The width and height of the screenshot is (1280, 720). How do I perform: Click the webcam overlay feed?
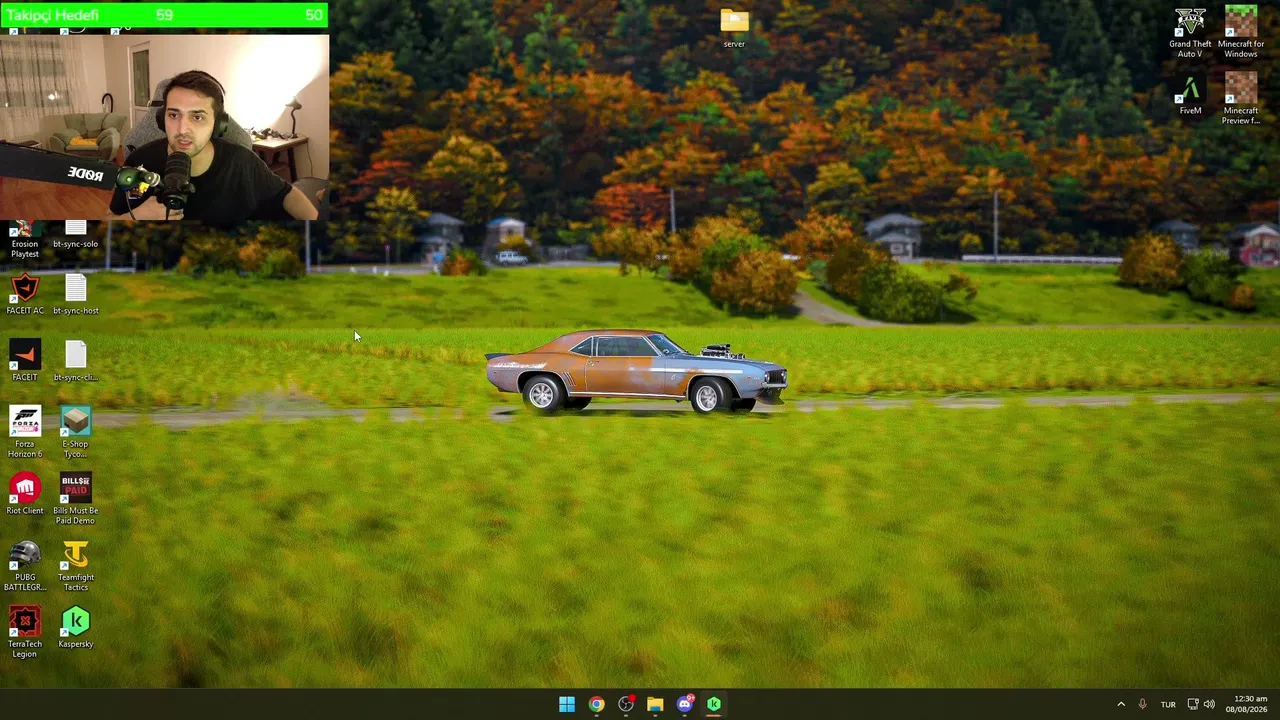(164, 127)
